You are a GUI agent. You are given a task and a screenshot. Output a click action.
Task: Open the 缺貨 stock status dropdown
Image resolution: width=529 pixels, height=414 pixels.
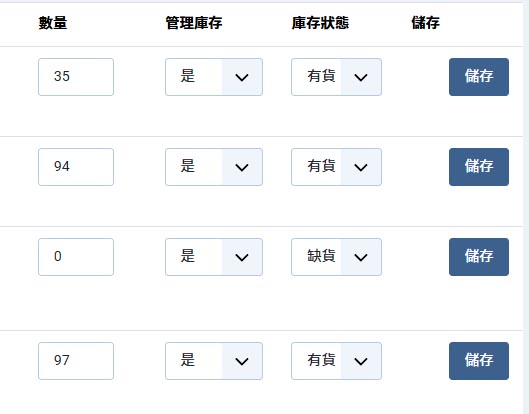click(336, 257)
